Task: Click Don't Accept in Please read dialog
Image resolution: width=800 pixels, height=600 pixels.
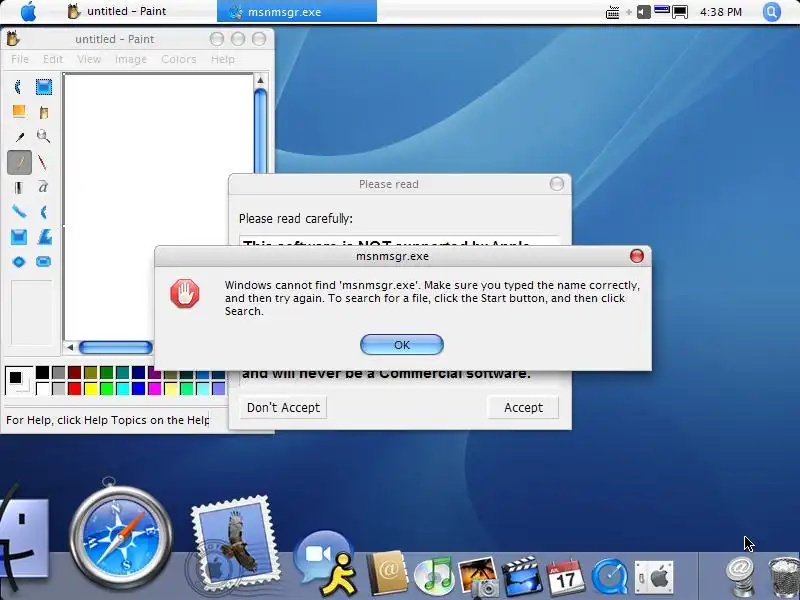Action: tap(283, 407)
